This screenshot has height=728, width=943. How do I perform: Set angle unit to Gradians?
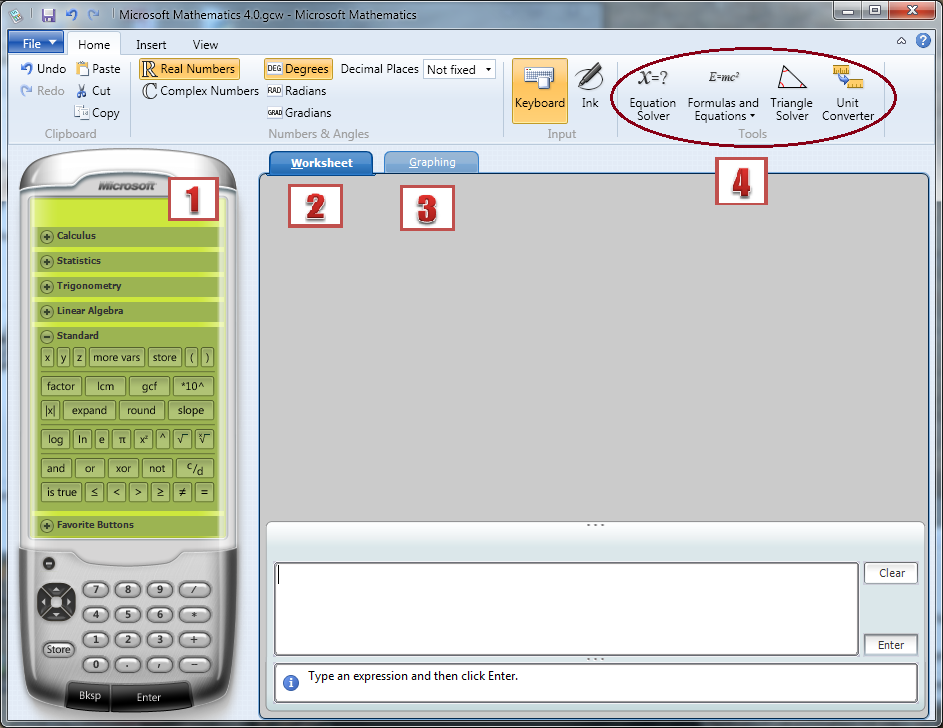click(299, 113)
